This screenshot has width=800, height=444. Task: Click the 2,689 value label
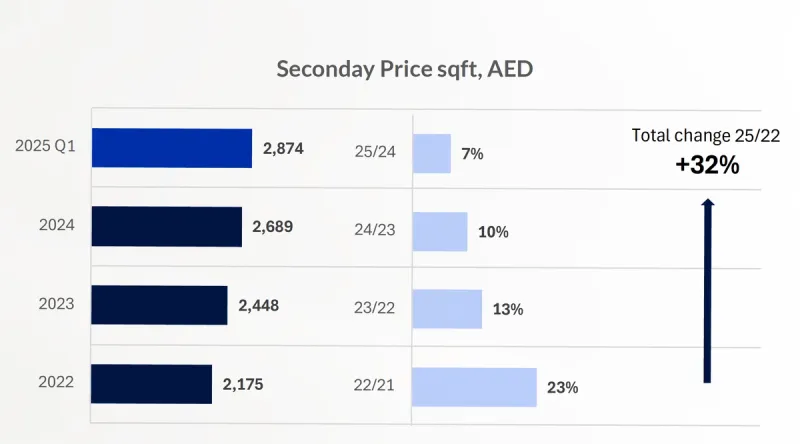(273, 227)
